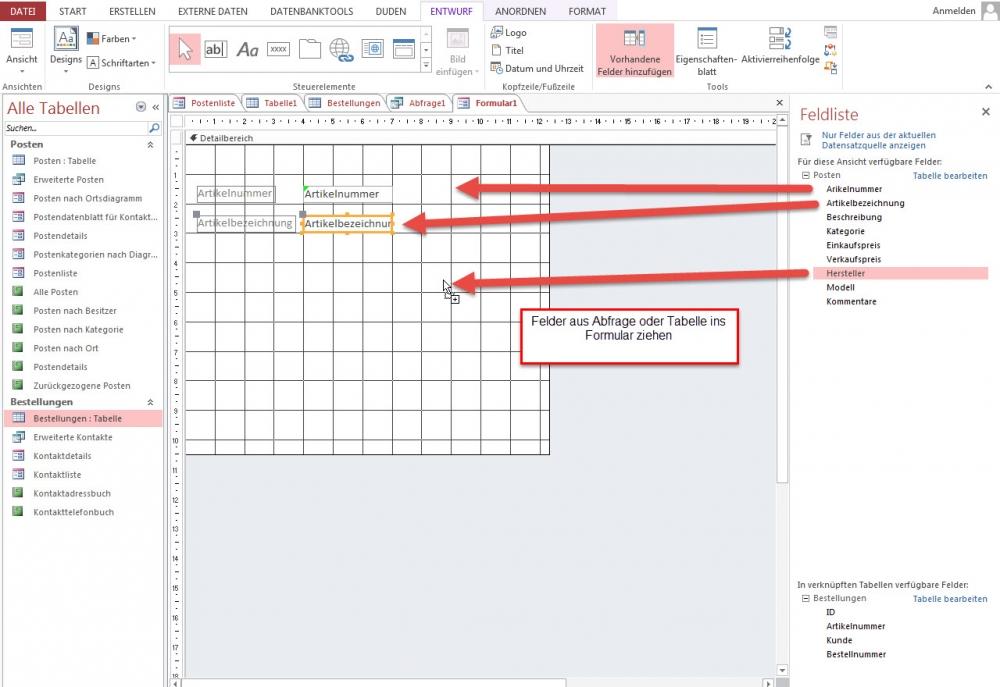Toggle Vorhandene Felder hinzufügen pane
1000x687 pixels.
634,52
